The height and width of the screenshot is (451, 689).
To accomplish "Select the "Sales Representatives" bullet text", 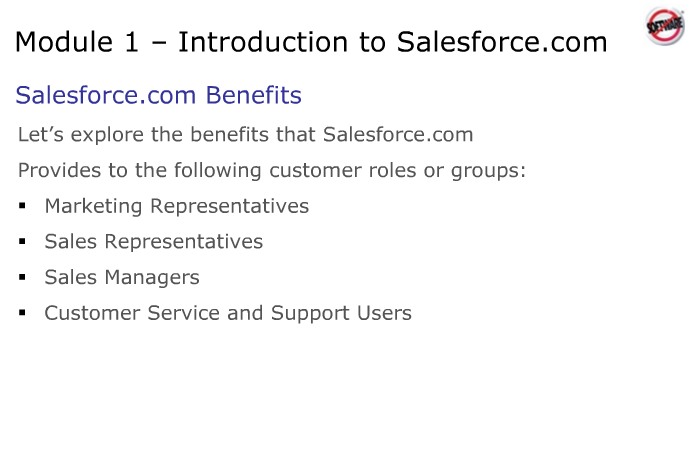I will tap(153, 242).
